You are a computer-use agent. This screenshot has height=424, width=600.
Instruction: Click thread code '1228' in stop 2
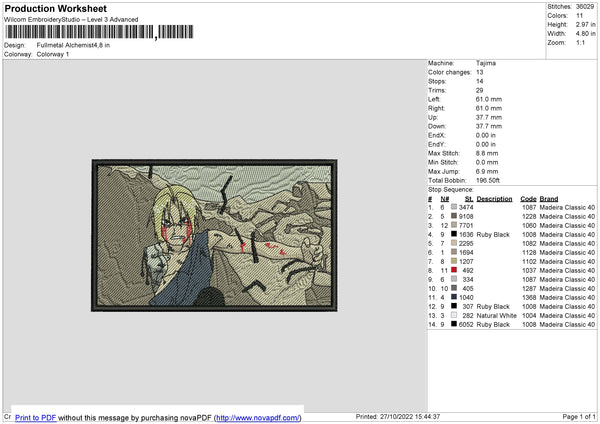[x=529, y=216]
